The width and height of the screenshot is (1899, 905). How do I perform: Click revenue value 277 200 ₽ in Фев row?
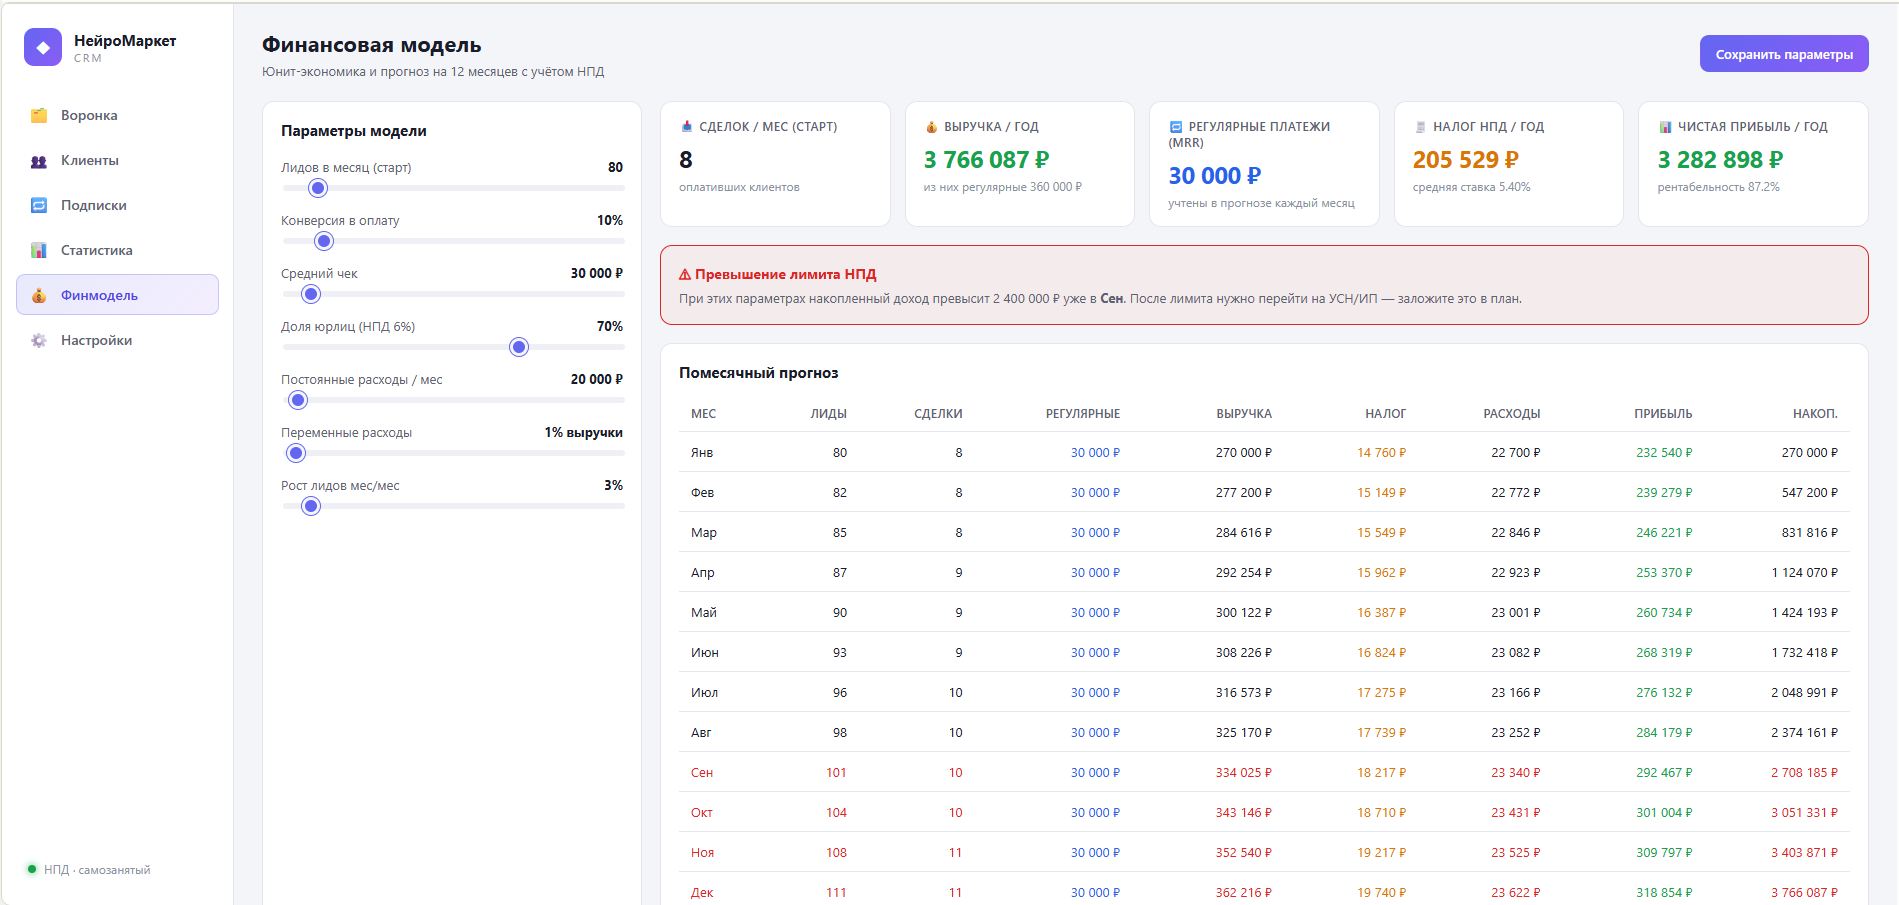click(x=1244, y=492)
